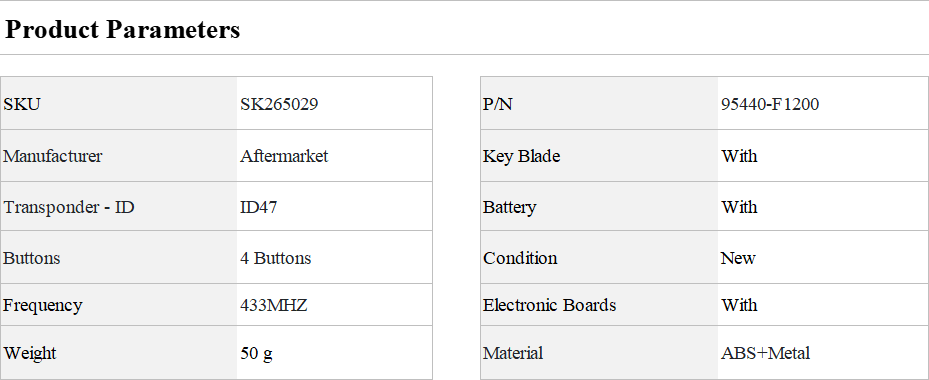
Task: Select the 433MHZ frequency value
Action: 274,305
